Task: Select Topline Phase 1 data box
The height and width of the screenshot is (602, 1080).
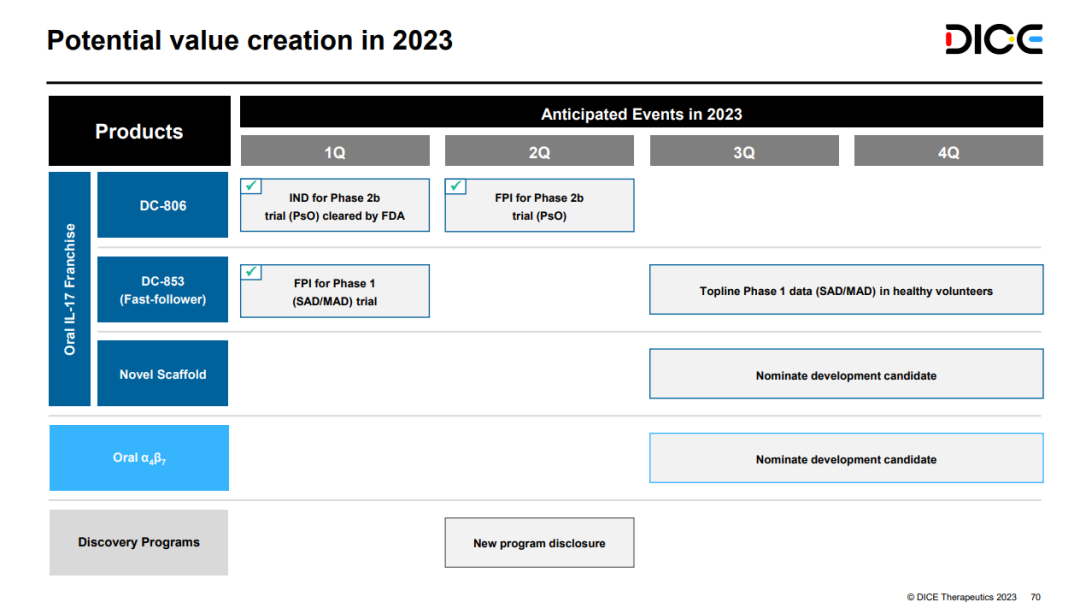Action: click(846, 291)
